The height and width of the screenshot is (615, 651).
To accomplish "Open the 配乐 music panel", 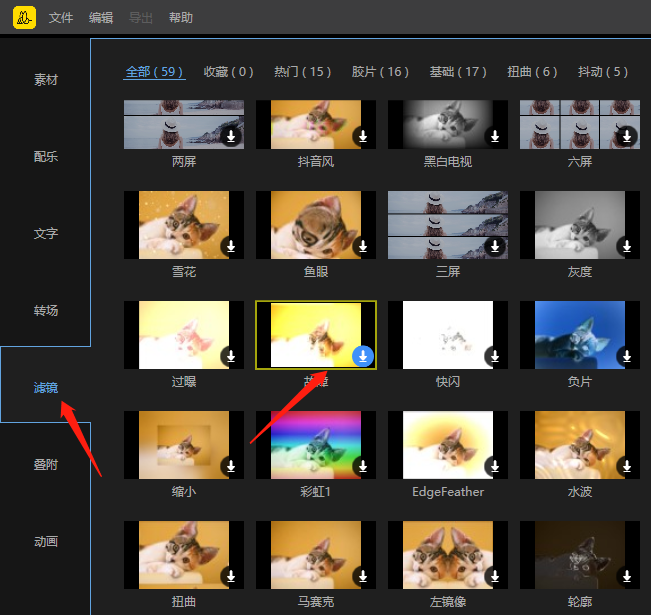I will [46, 157].
